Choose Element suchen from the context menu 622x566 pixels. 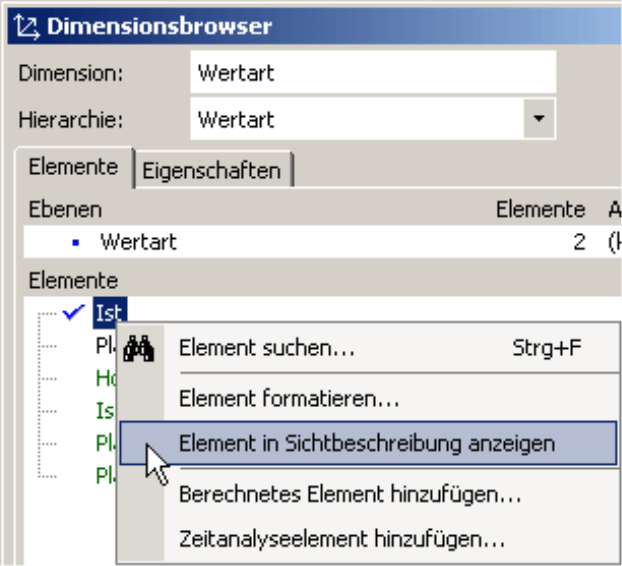pos(266,349)
